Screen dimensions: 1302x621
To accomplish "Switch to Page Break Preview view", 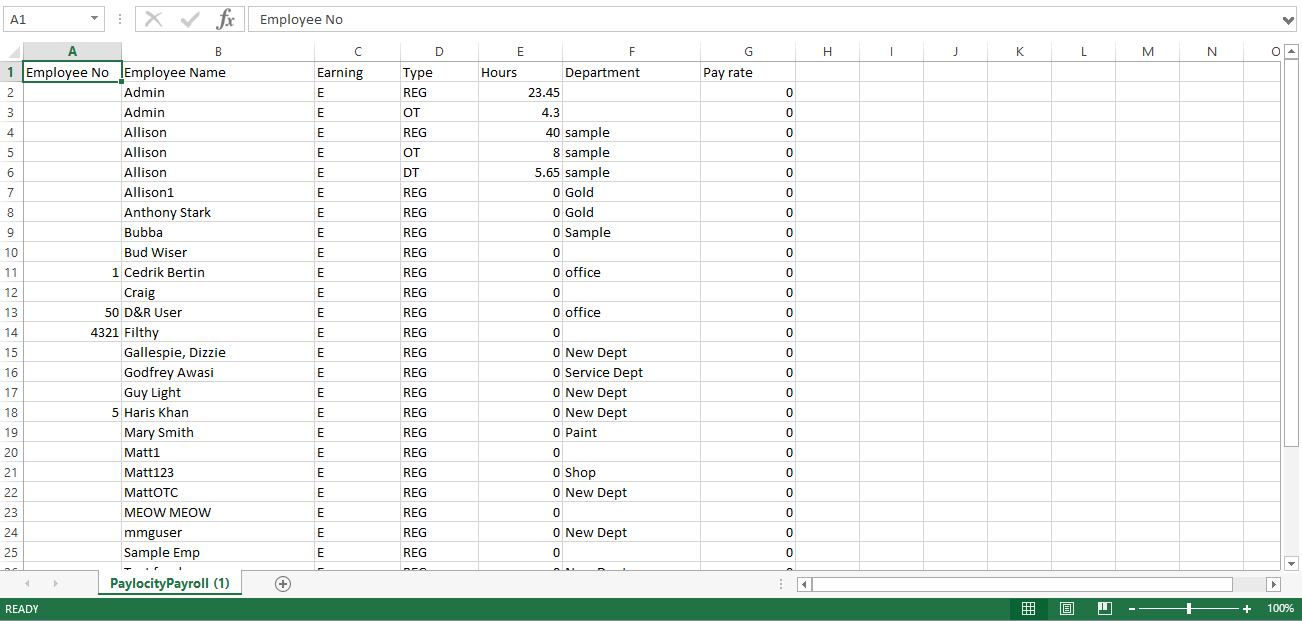I will tap(1104, 609).
